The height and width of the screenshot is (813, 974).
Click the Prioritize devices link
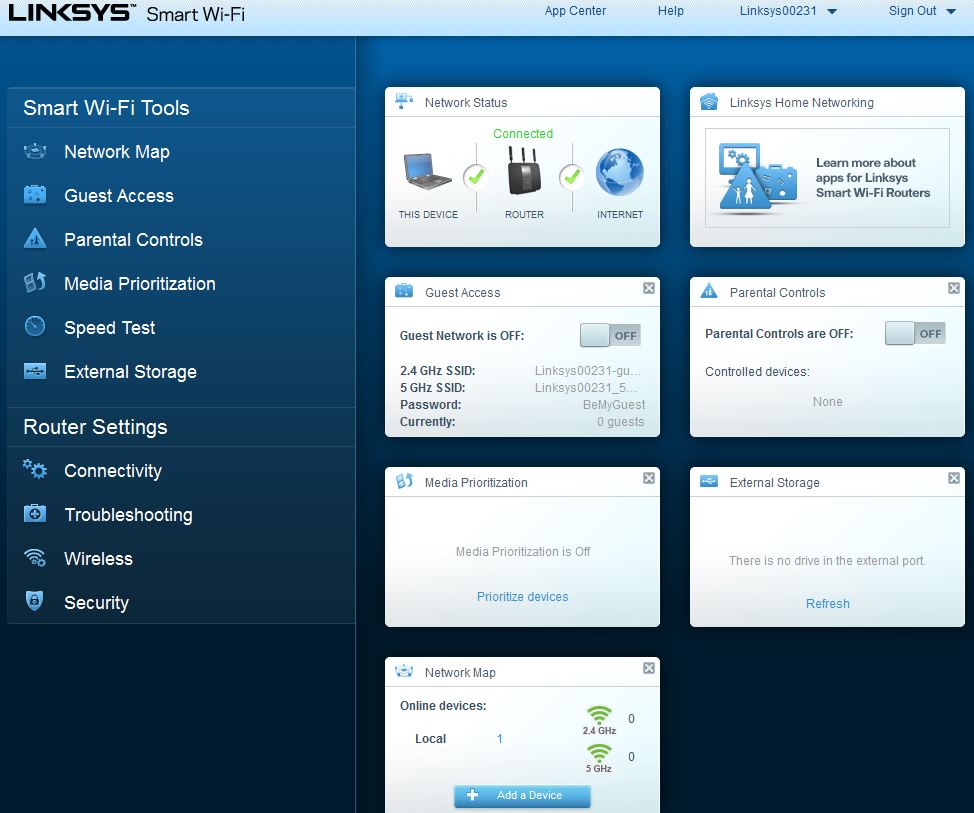[x=522, y=596]
